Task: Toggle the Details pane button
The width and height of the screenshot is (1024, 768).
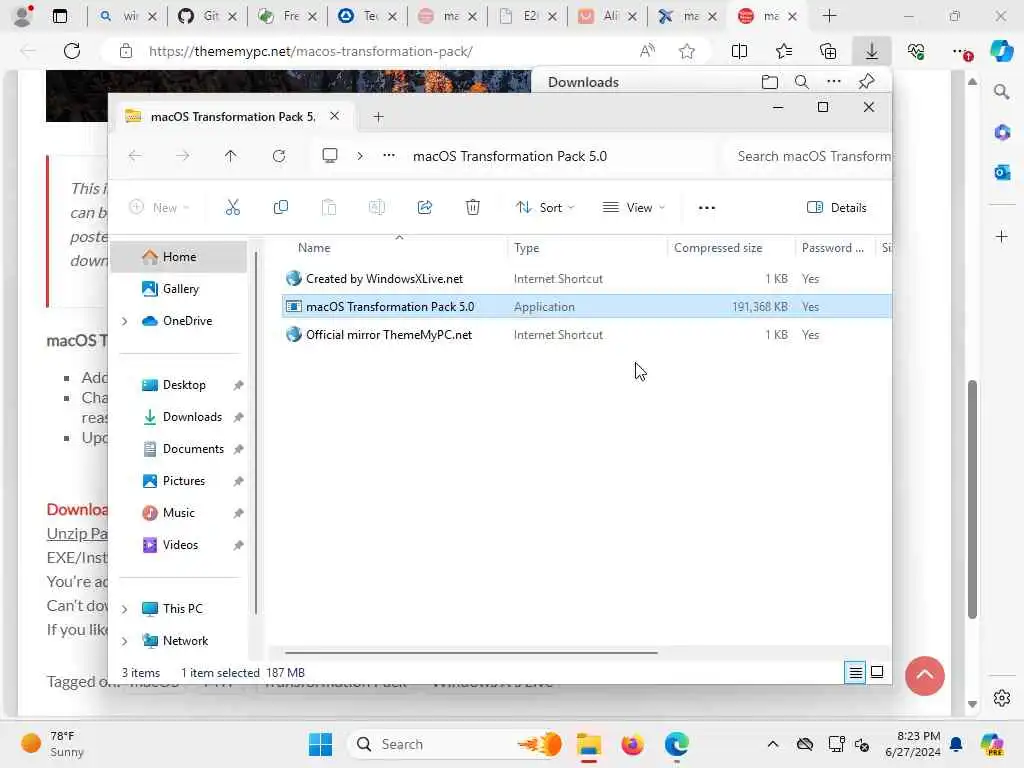Action: pos(837,208)
